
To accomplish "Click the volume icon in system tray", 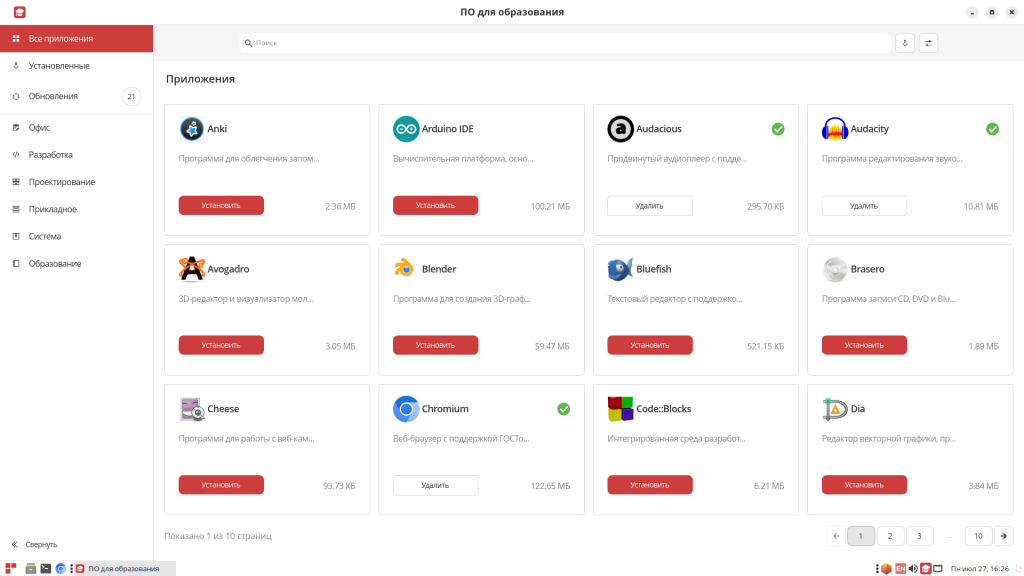I will tap(913, 568).
